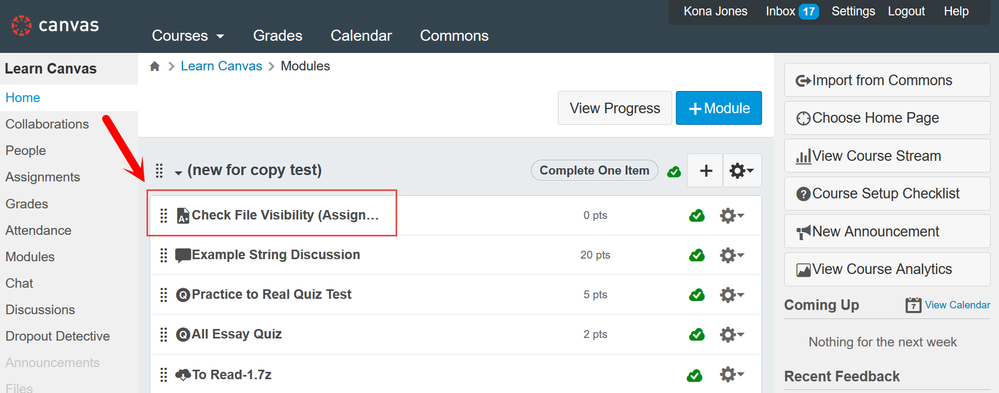This screenshot has height=393, width=999.
Task: Go to the home breadcrumb icon
Action: click(x=154, y=66)
